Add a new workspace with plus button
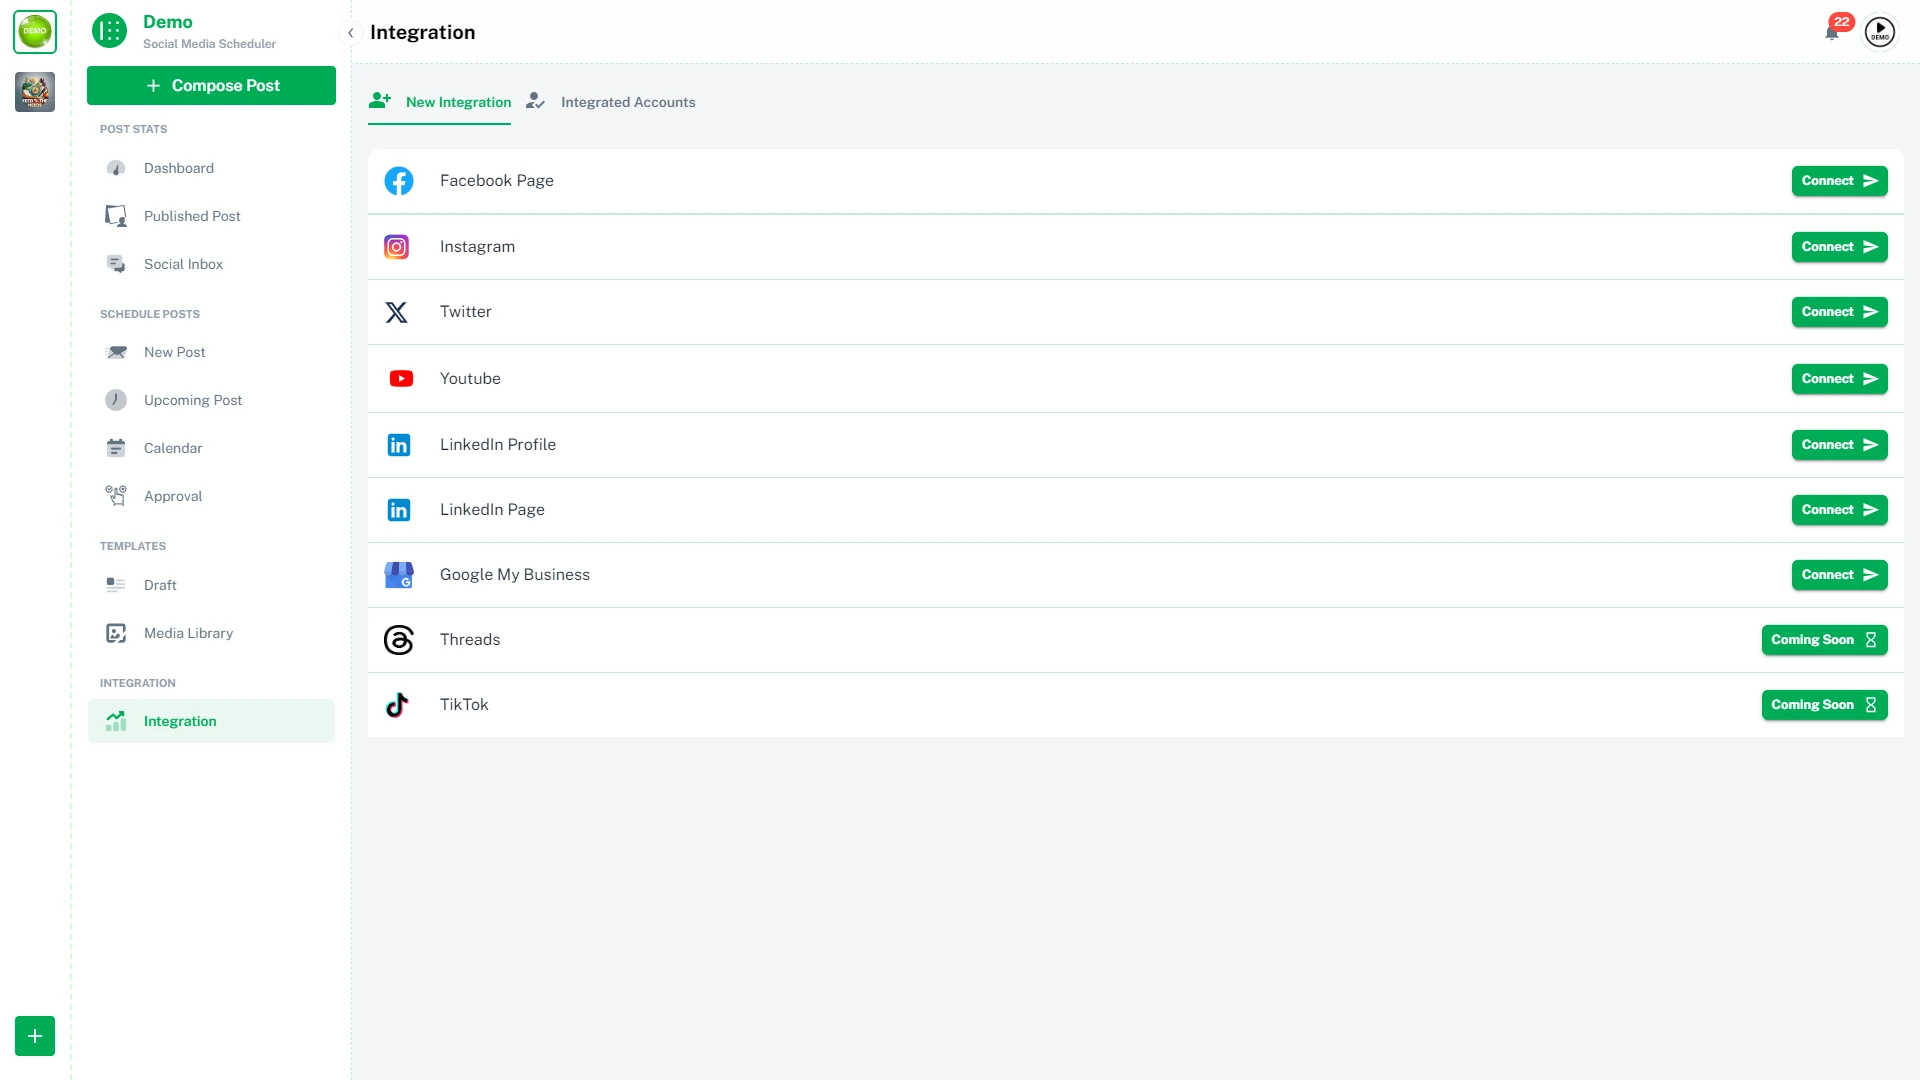This screenshot has height=1080, width=1920. (35, 1036)
